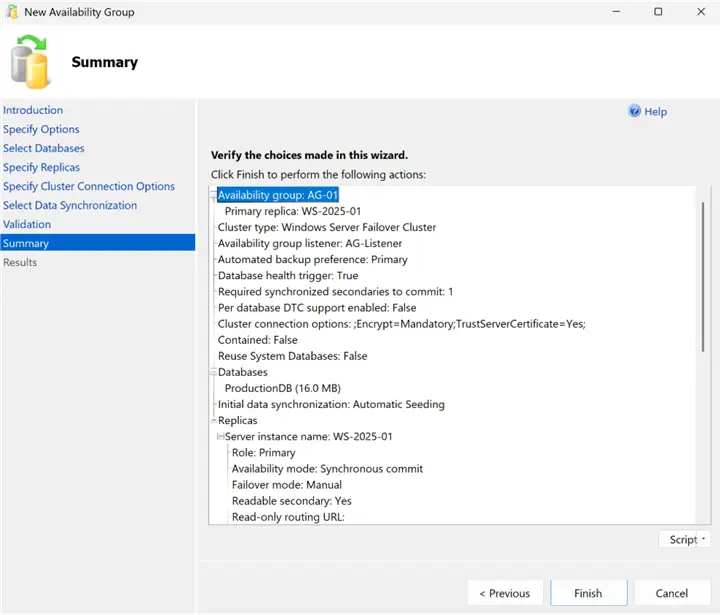The width and height of the screenshot is (720, 615).
Task: Select Database health trigger: True row
Action: (x=288, y=276)
